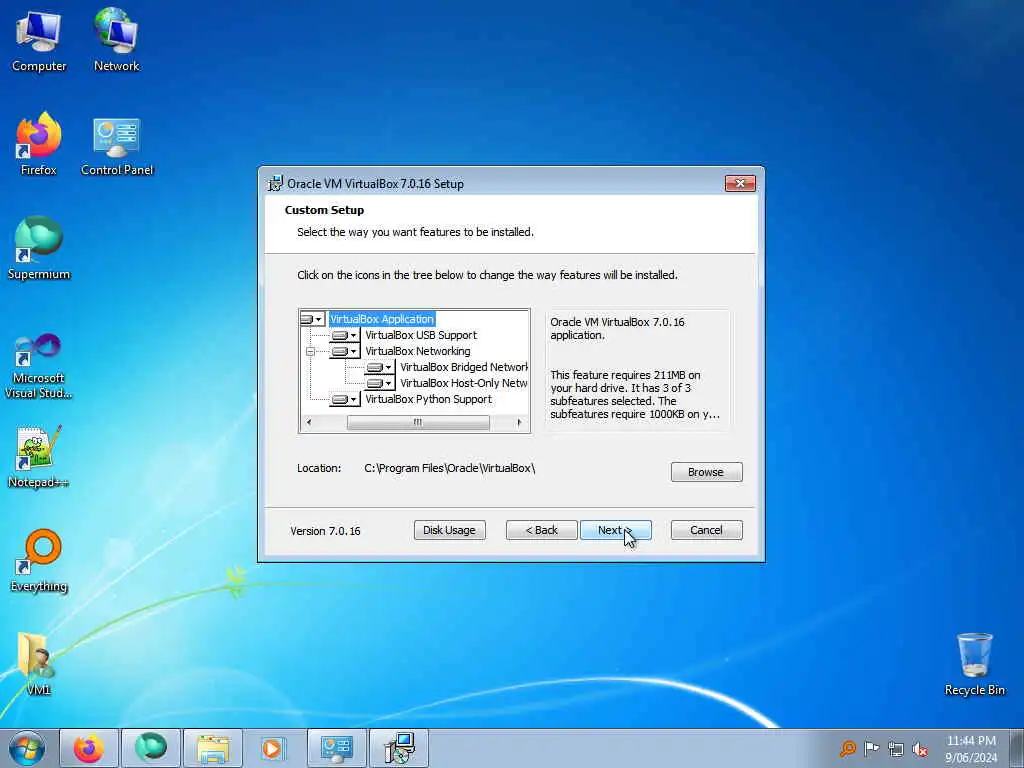Select VirtualBox USB Support tree item
The width and height of the screenshot is (1024, 768).
point(421,335)
